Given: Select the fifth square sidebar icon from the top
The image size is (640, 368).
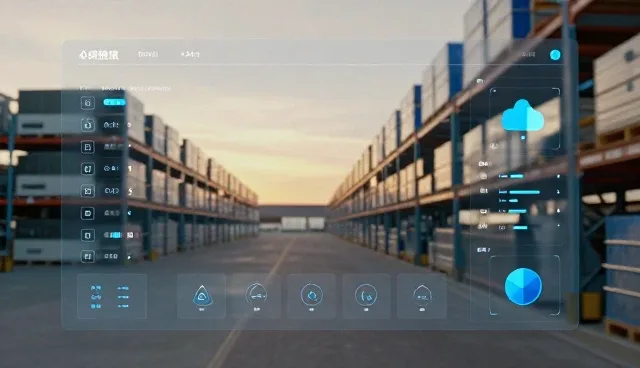Looking at the screenshot, I should [x=88, y=191].
